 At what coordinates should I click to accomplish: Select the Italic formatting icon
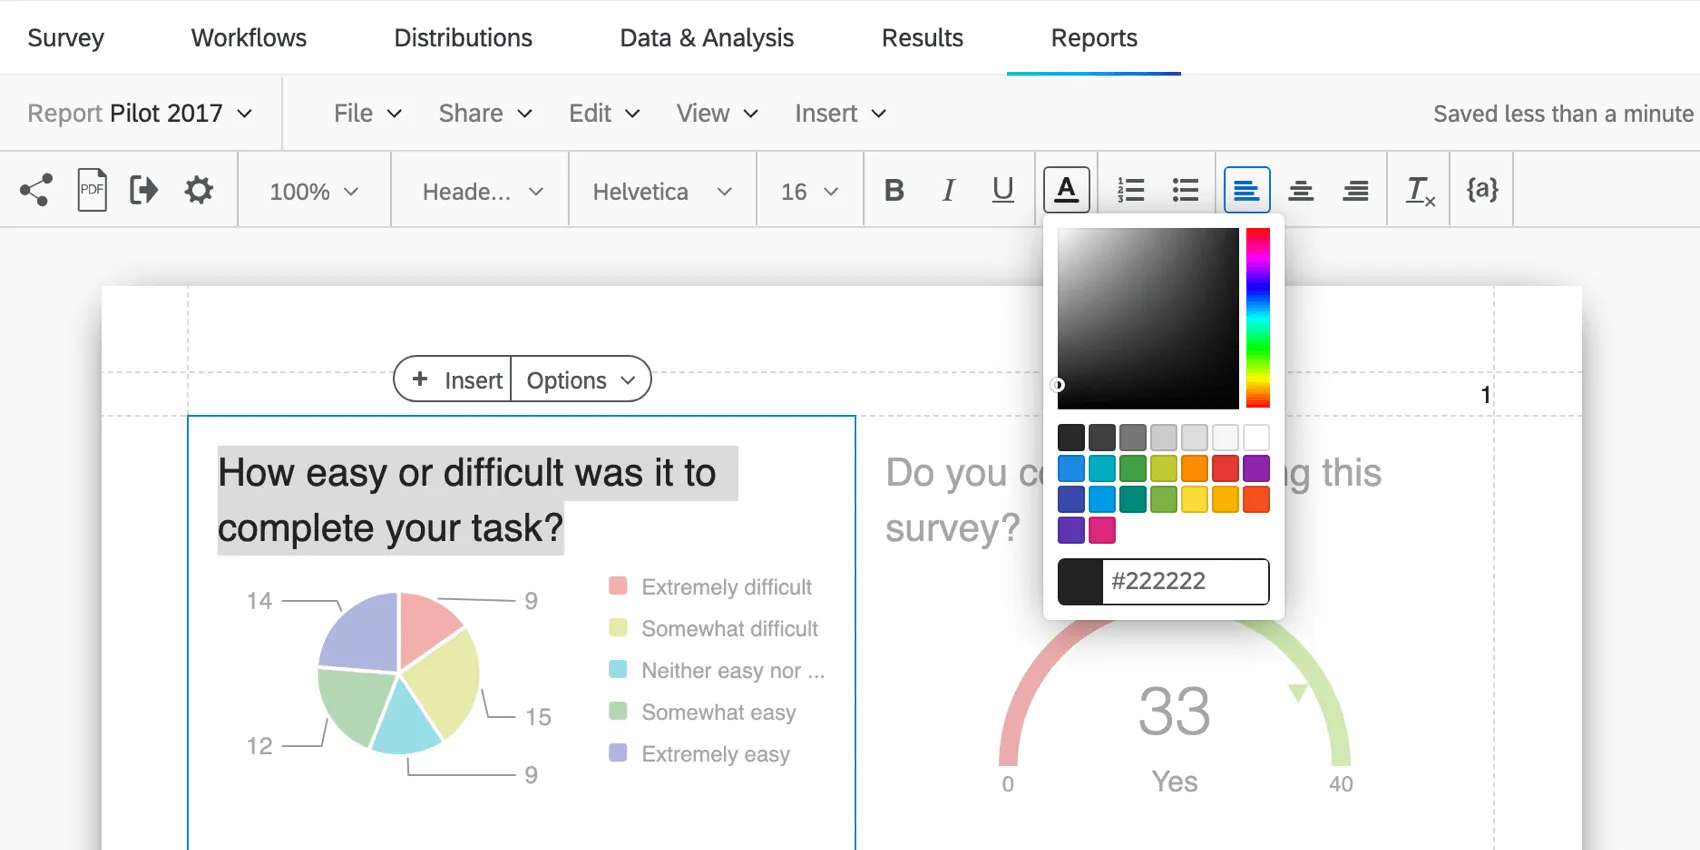(x=948, y=190)
